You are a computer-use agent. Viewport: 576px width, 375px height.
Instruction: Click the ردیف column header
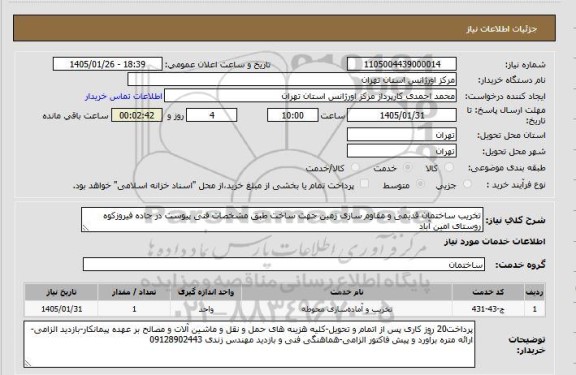(x=534, y=292)
